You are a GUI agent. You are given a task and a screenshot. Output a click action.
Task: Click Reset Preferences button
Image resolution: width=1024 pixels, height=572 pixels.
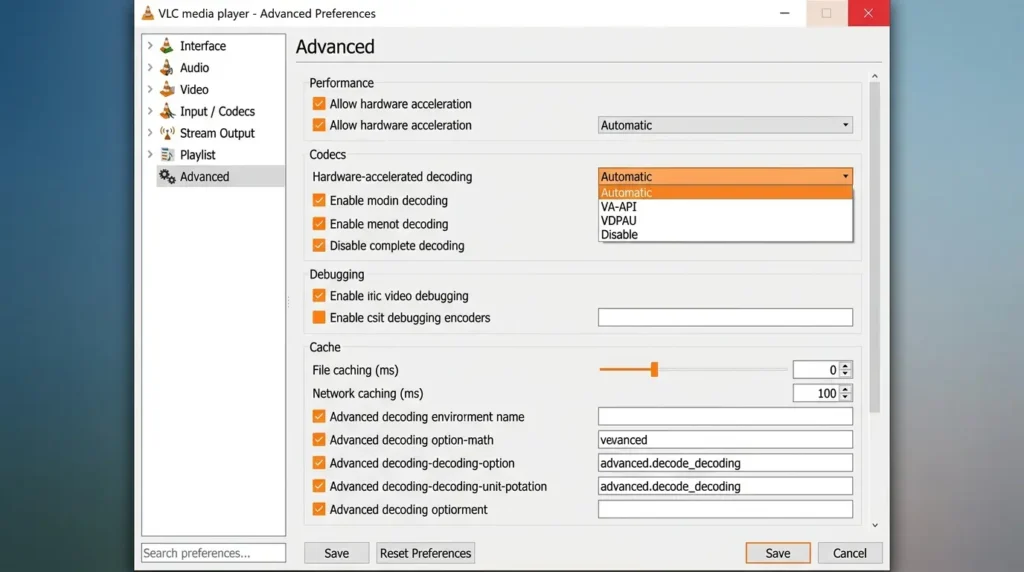click(425, 552)
